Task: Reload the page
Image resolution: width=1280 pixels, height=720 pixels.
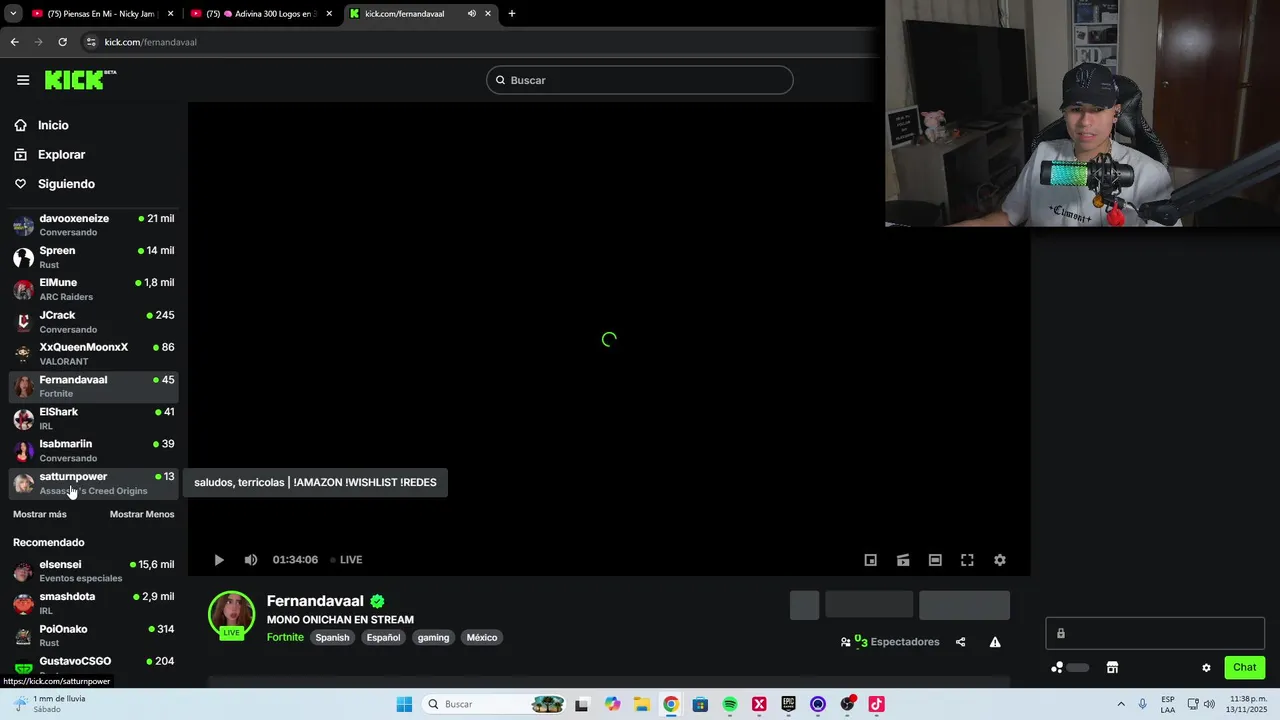Action: [62, 42]
